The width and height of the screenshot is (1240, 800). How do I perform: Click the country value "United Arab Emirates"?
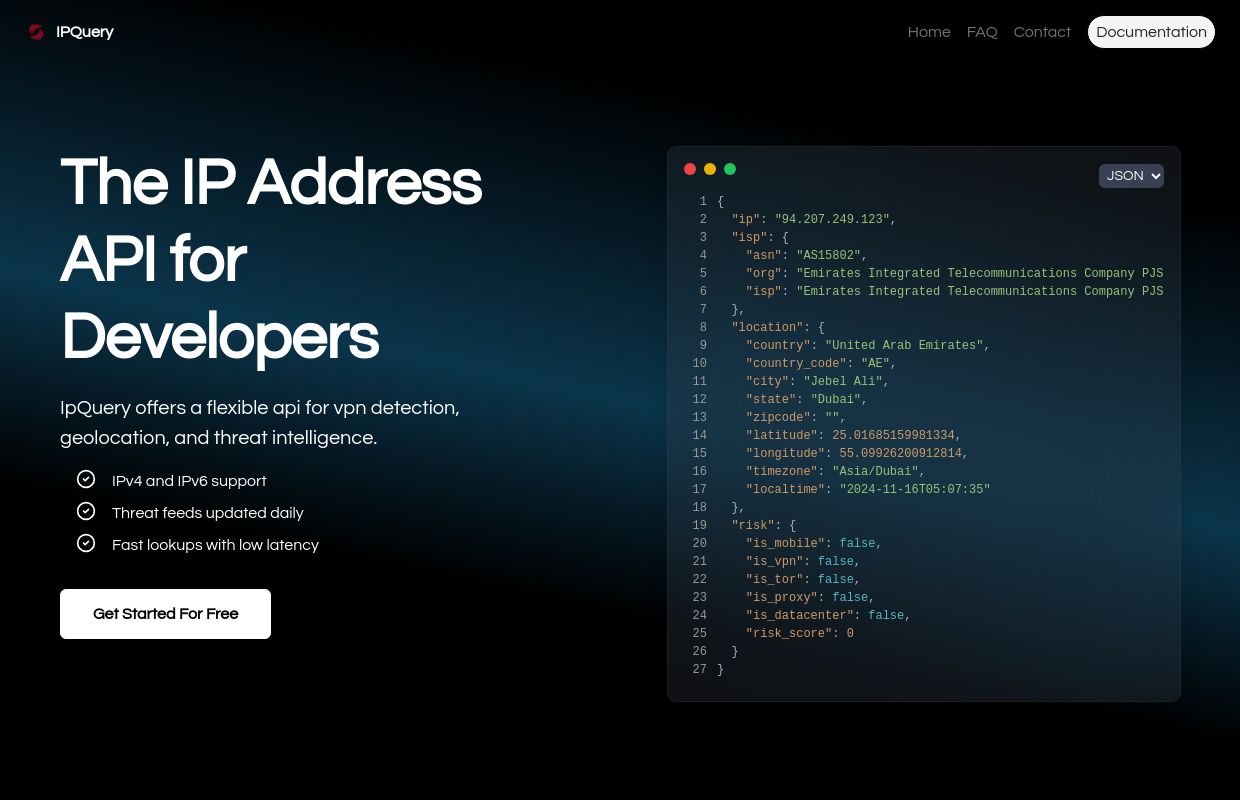point(904,346)
